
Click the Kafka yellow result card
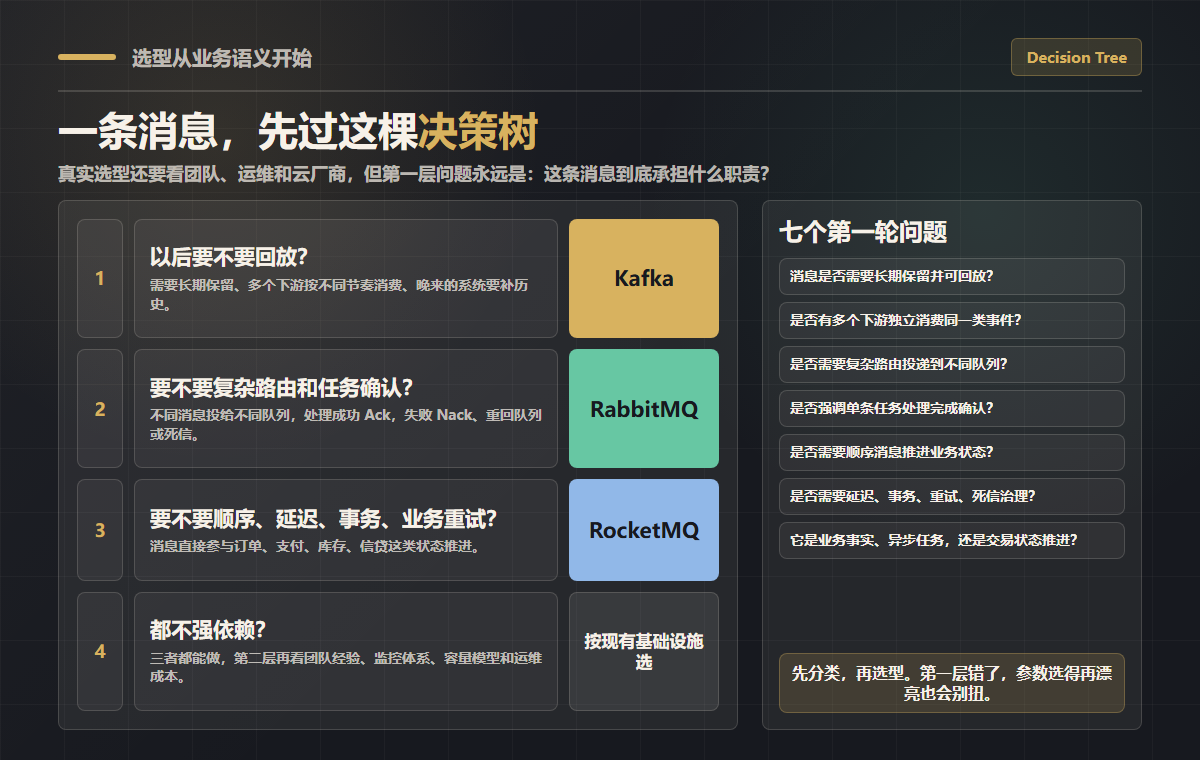644,278
